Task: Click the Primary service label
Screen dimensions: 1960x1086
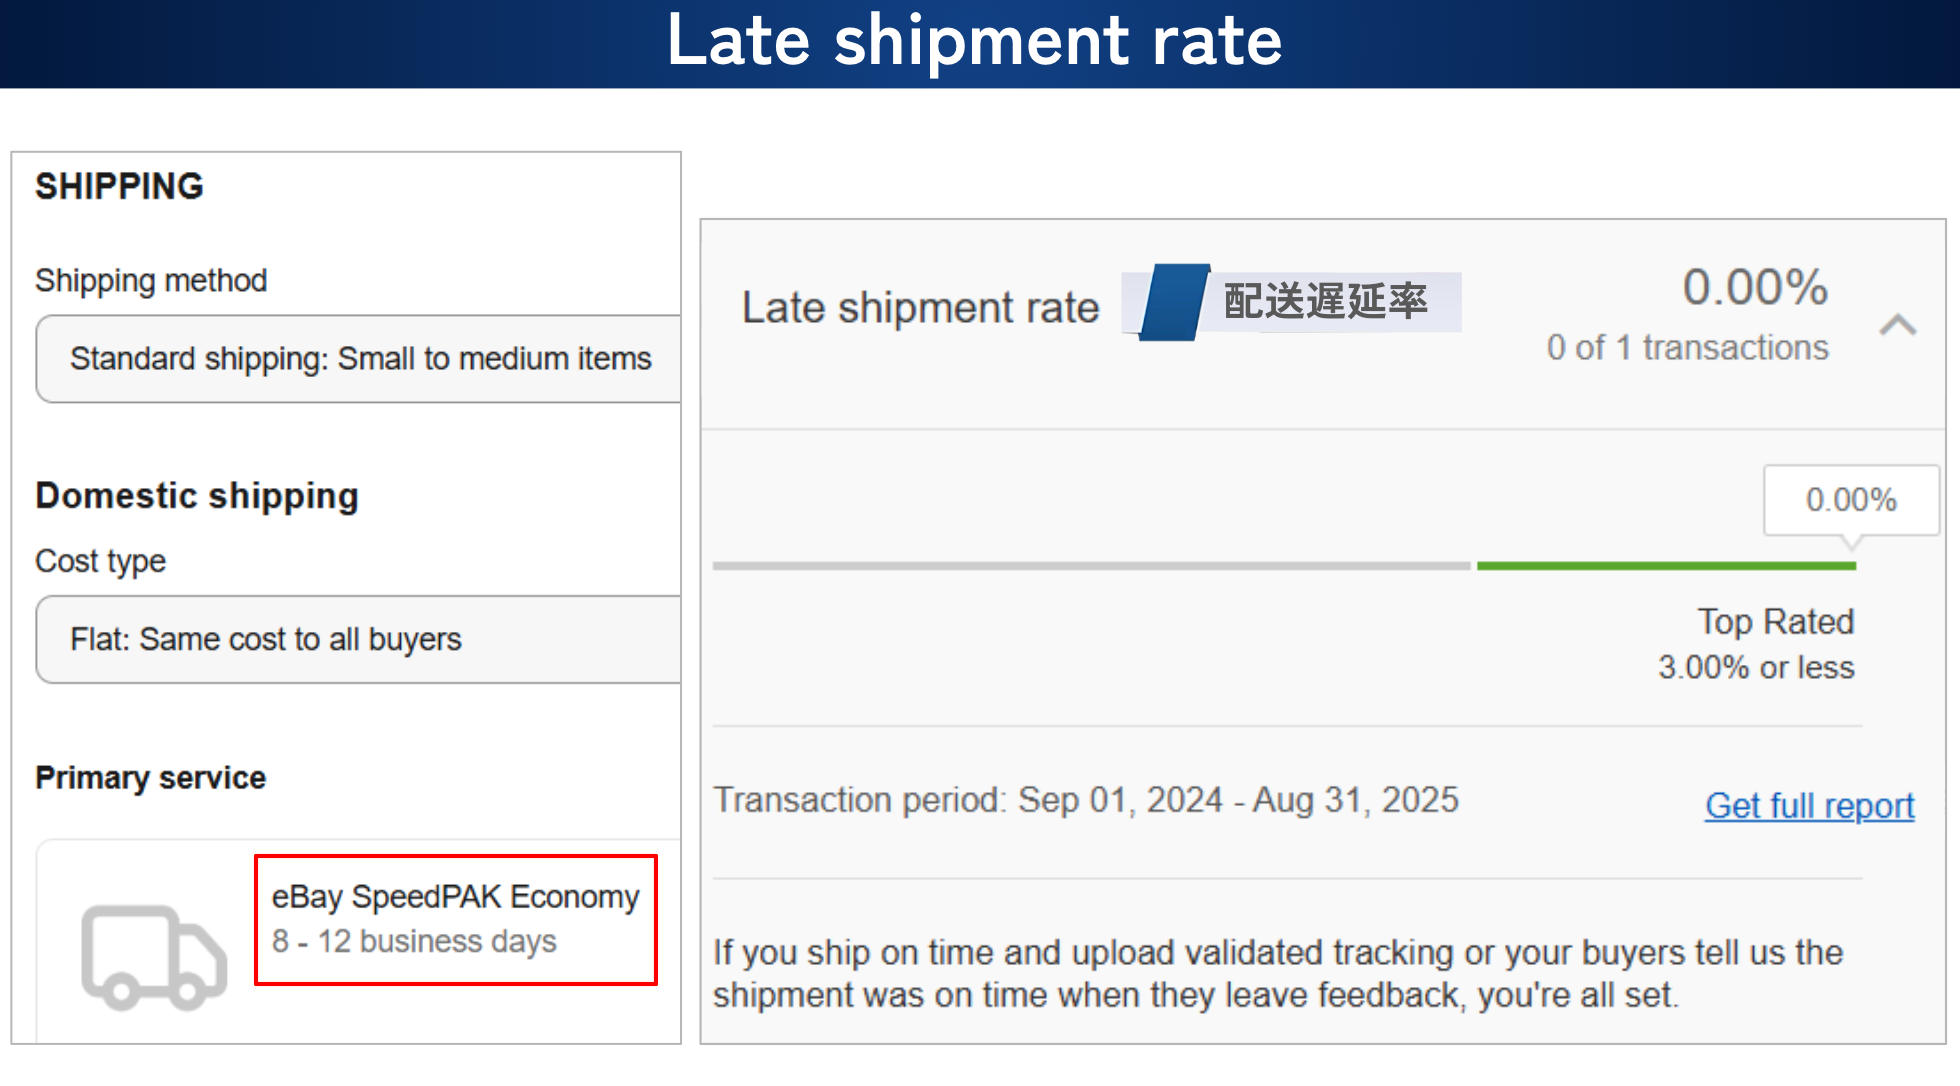Action: click(x=150, y=778)
